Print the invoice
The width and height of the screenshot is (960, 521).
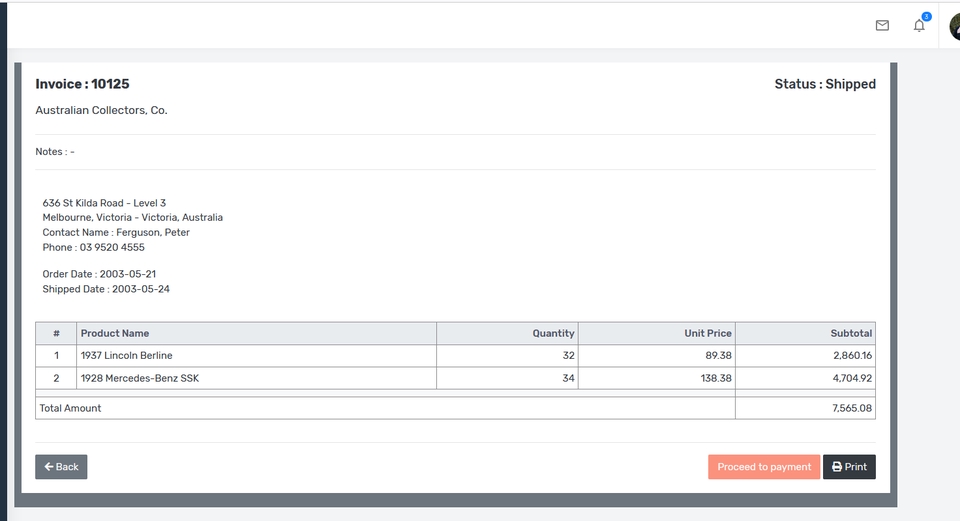[849, 467]
